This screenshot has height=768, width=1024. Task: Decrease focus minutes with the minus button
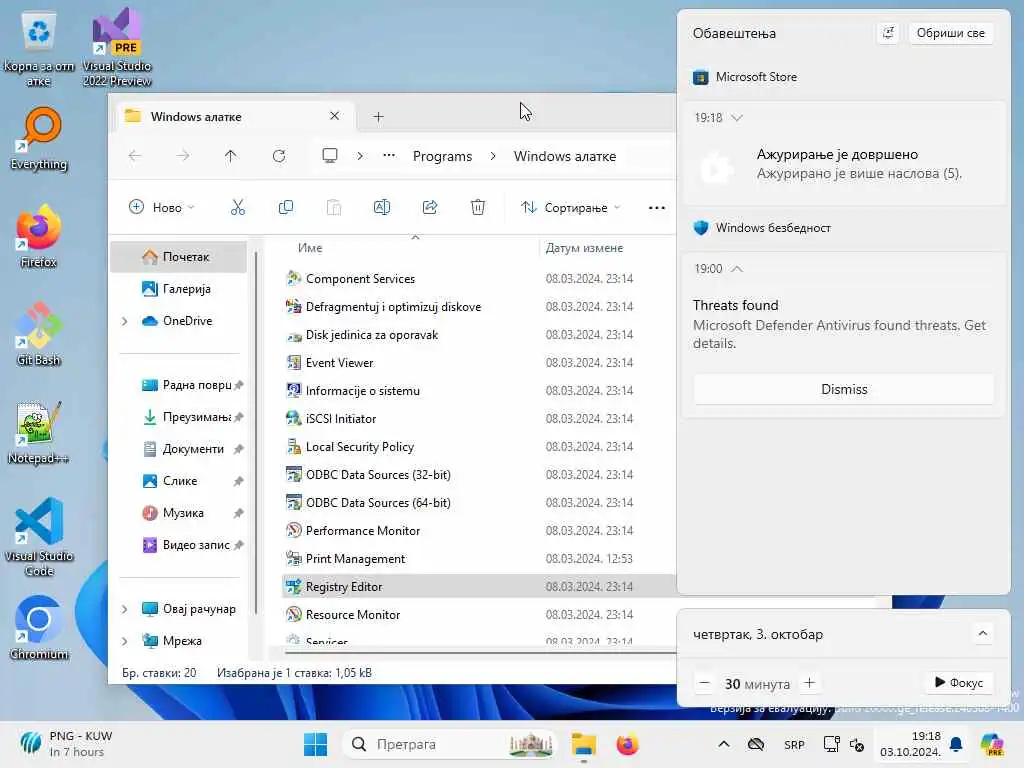[704, 683]
